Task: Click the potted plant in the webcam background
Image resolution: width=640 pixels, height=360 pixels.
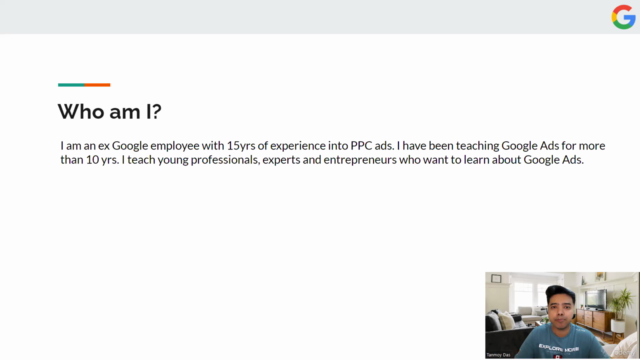Action: tap(620, 309)
